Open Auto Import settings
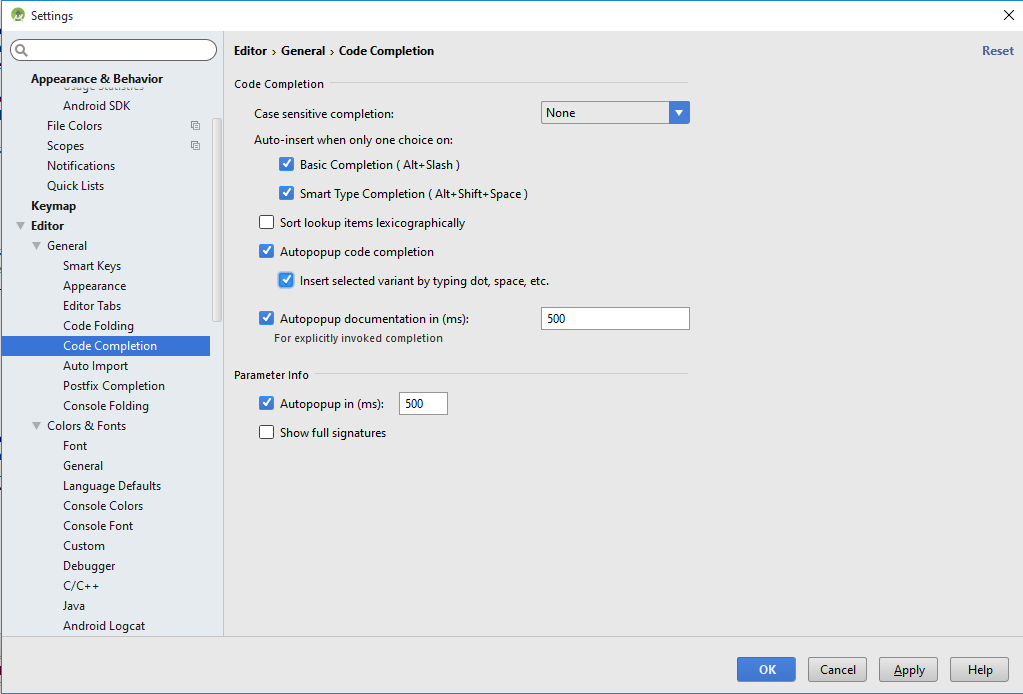Image resolution: width=1023 pixels, height=694 pixels. pos(95,366)
